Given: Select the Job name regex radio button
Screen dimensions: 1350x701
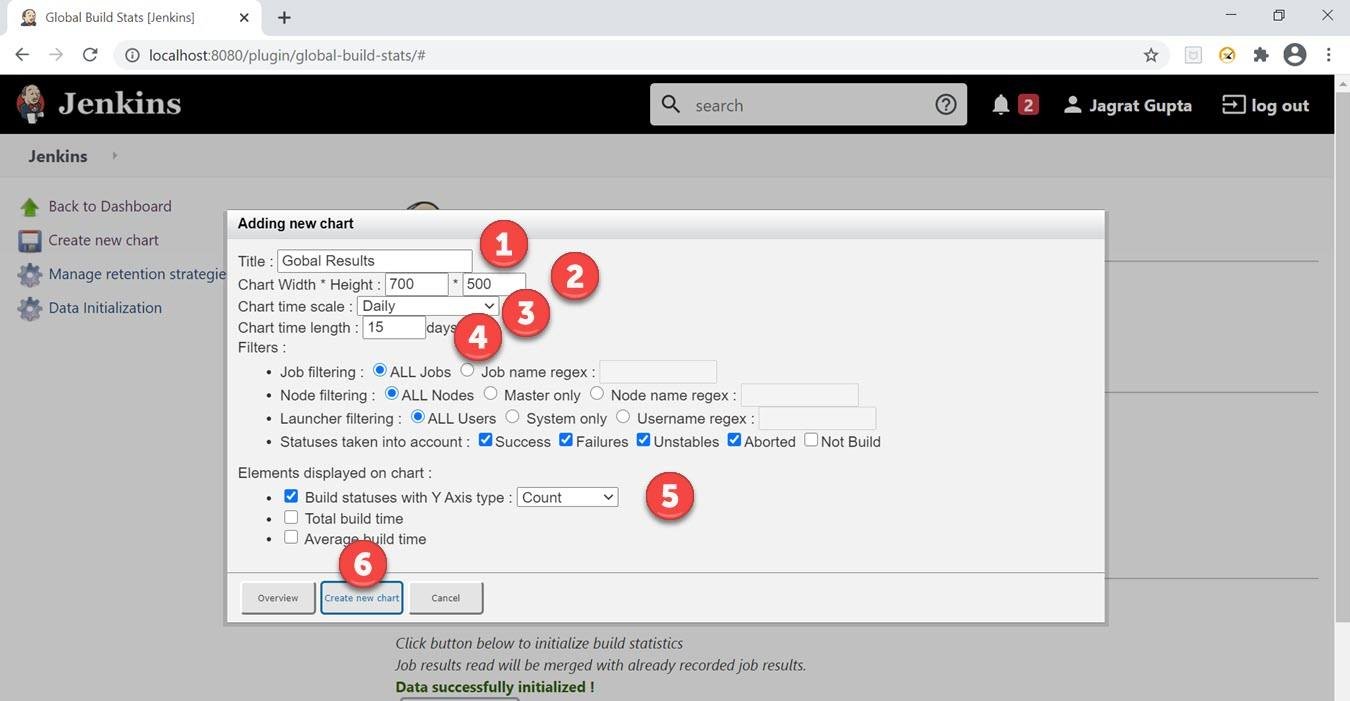Looking at the screenshot, I should [467, 371].
